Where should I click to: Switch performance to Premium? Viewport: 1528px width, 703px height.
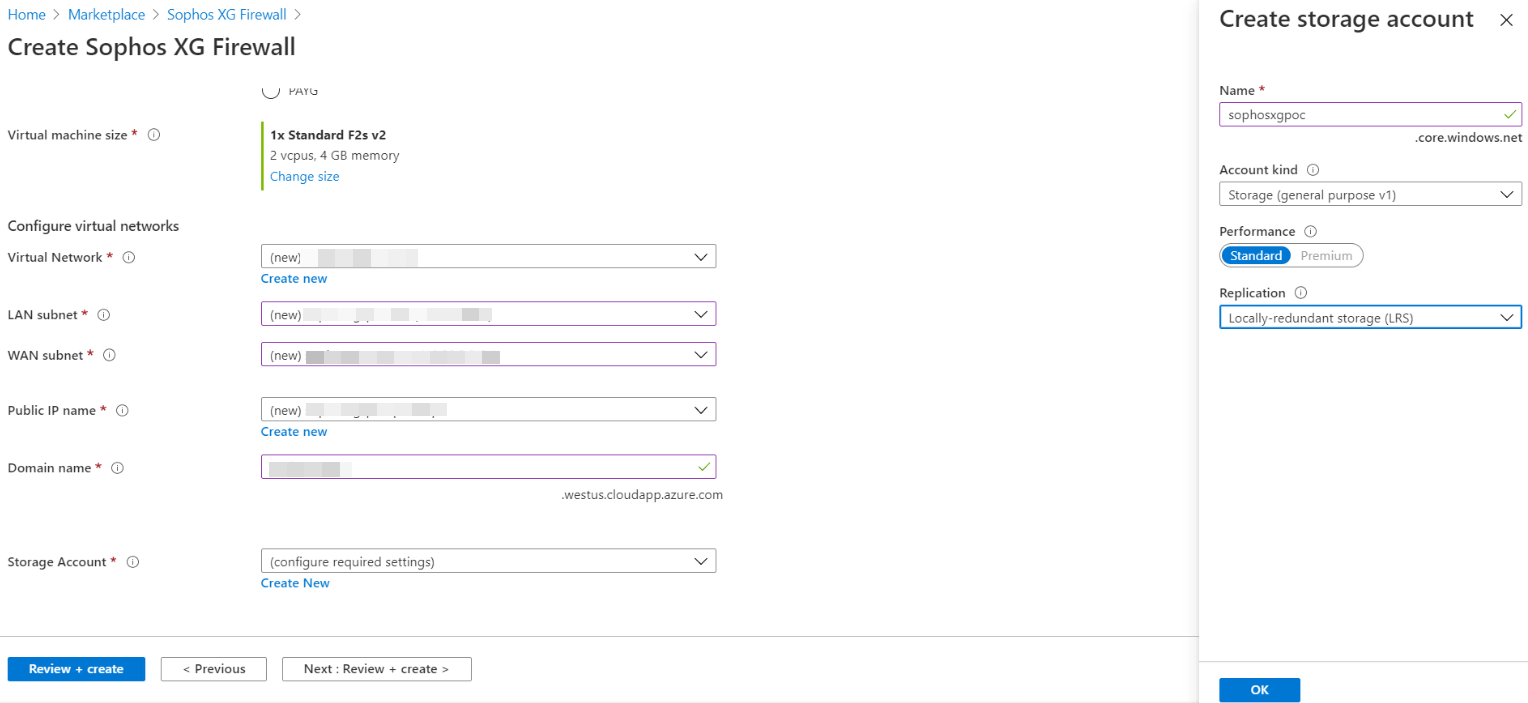click(1326, 256)
